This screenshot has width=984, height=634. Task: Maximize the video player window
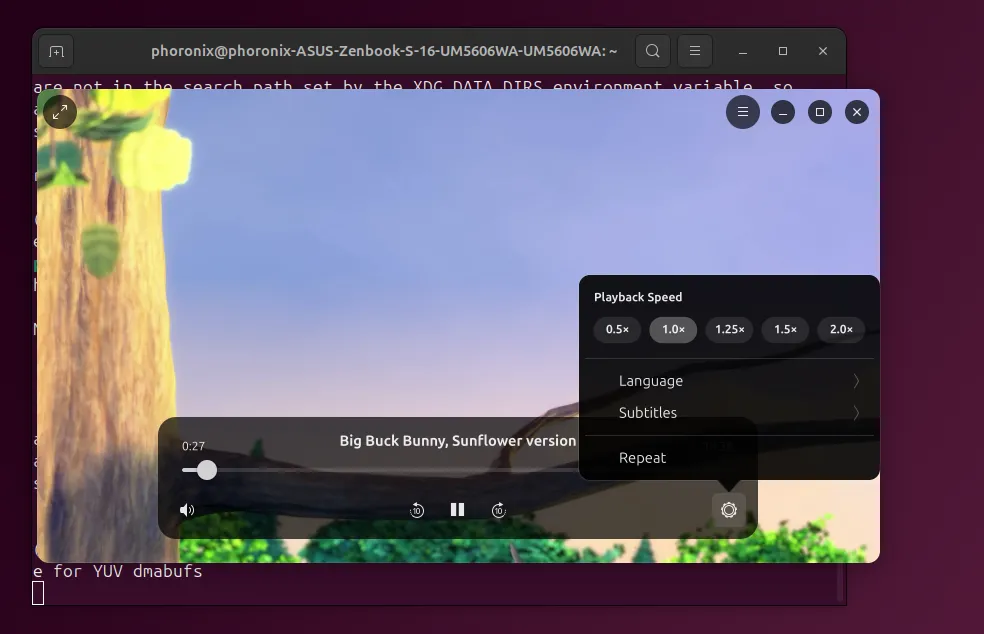[820, 112]
